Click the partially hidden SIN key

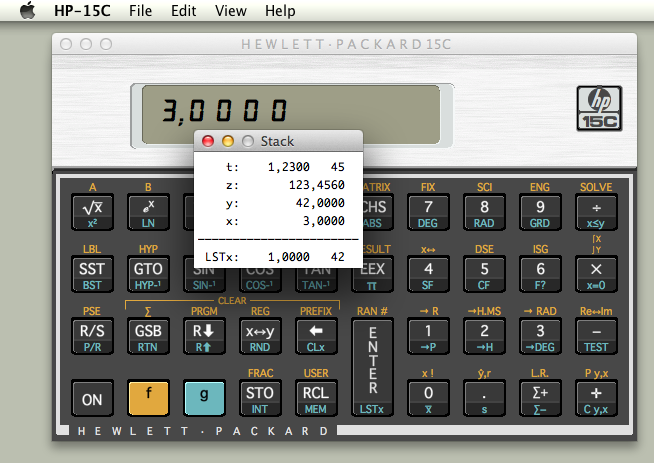click(204, 280)
